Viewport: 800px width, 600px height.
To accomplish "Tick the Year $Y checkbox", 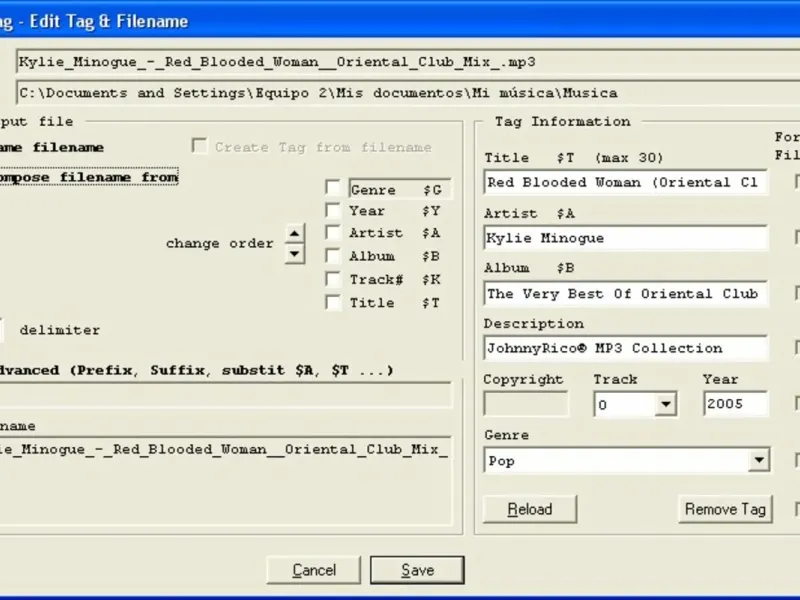I will click(x=333, y=210).
